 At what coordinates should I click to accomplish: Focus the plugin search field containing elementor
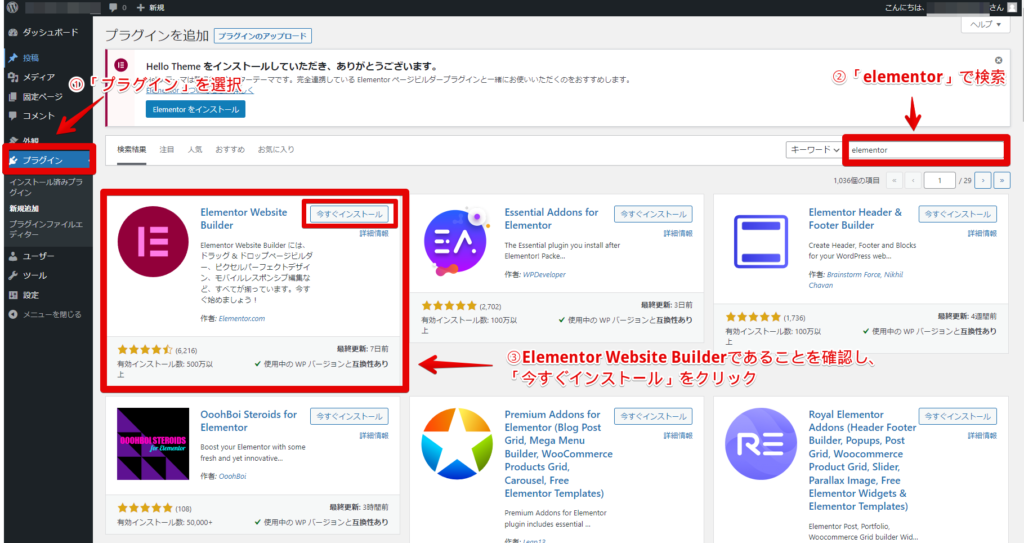925,150
